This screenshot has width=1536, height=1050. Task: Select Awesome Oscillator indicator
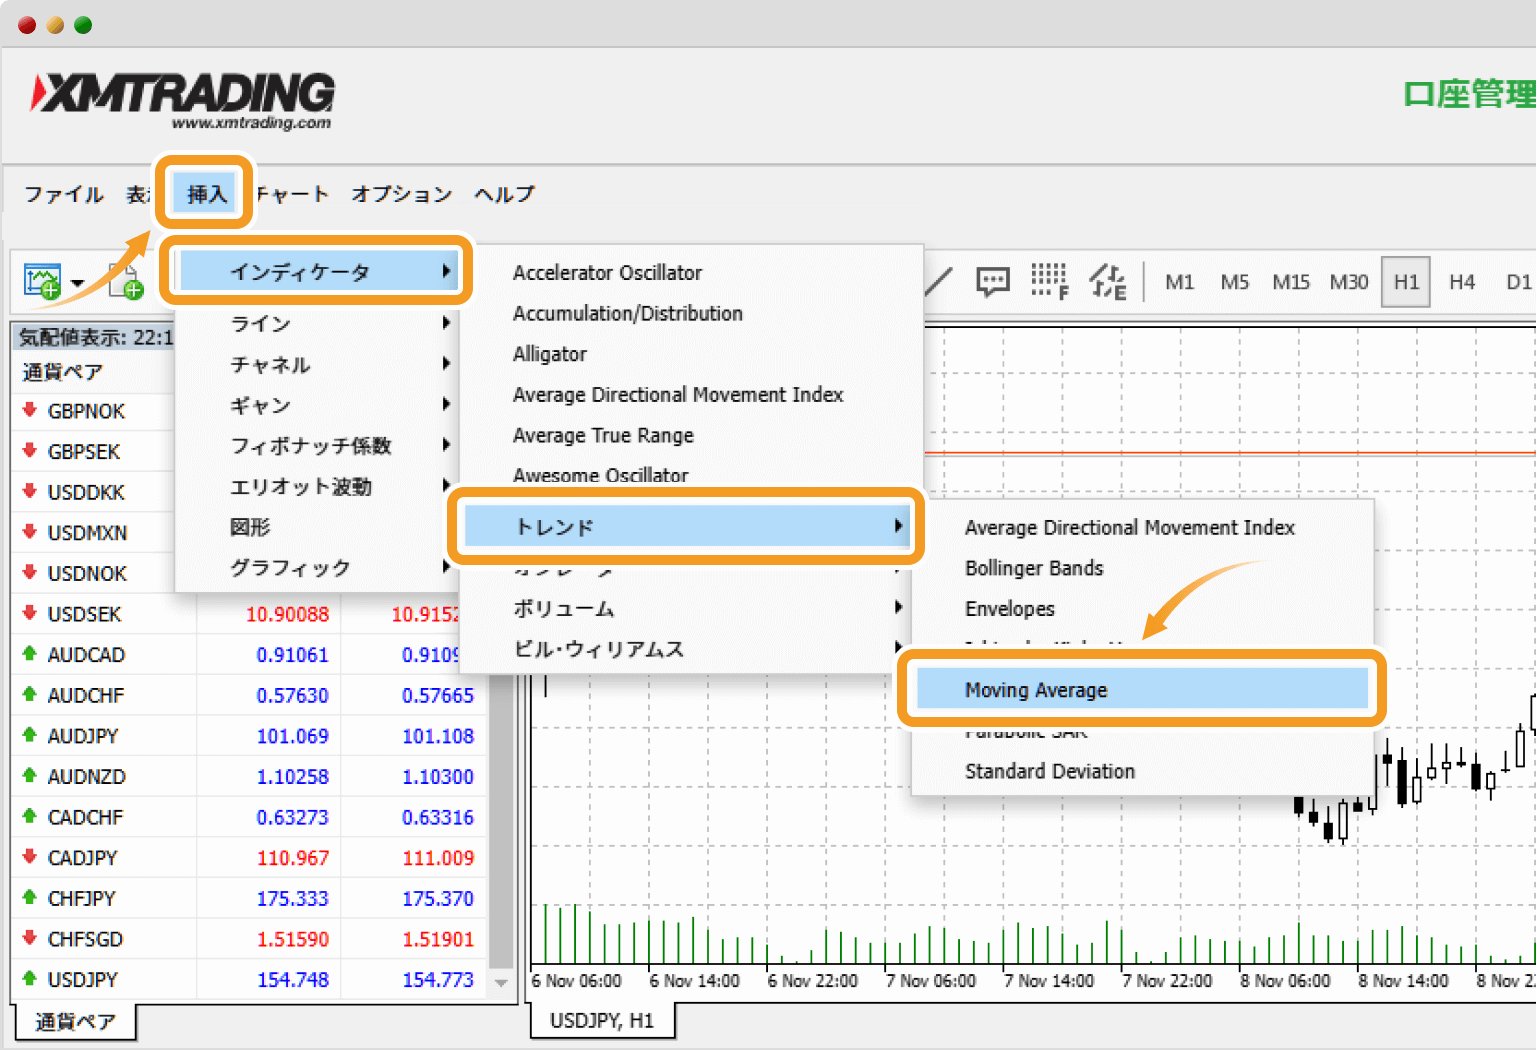click(x=600, y=475)
